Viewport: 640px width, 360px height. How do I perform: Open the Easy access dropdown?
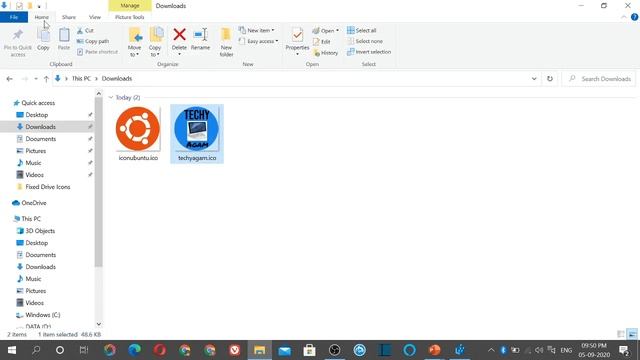(x=258, y=41)
